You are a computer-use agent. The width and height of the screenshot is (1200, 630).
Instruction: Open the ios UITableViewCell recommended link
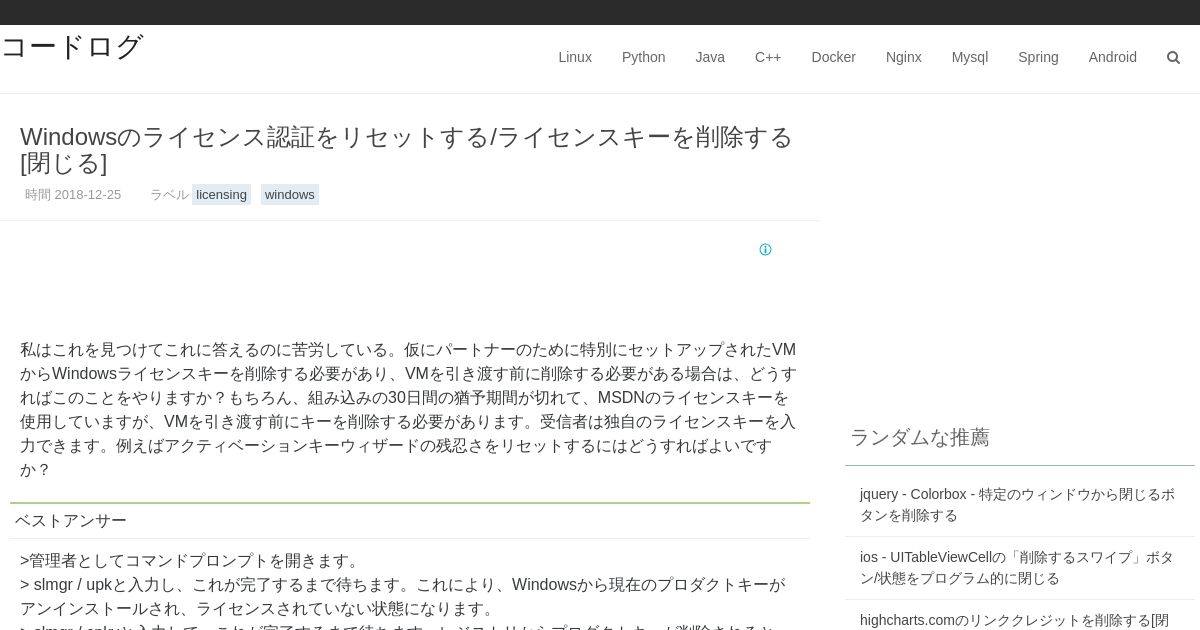1018,568
